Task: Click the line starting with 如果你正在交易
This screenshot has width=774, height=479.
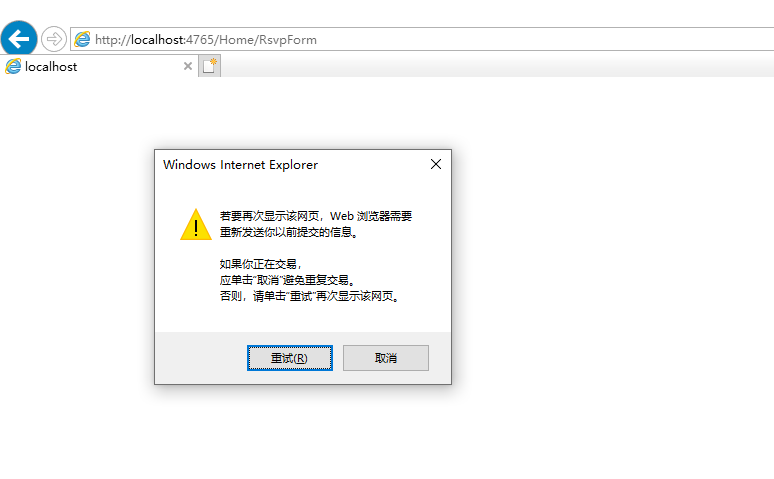Action: (x=261, y=264)
